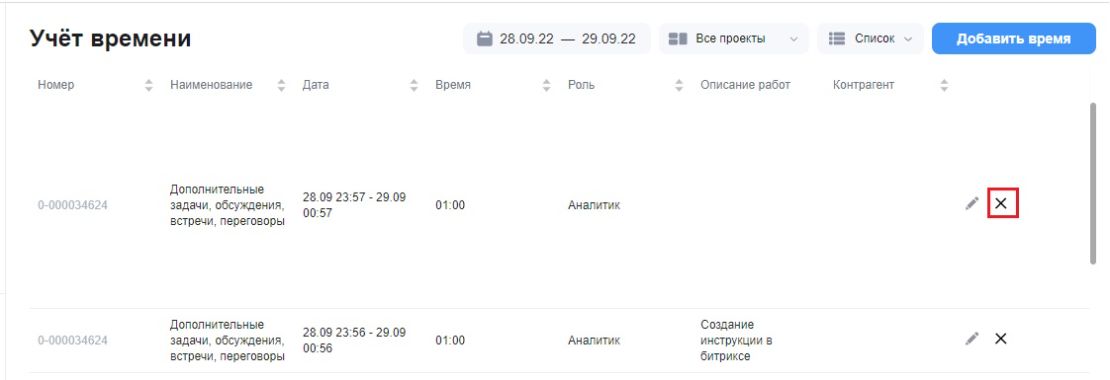Edit the 23:56 entry with pencil icon
The width and height of the screenshot is (1110, 380).
coord(972,338)
